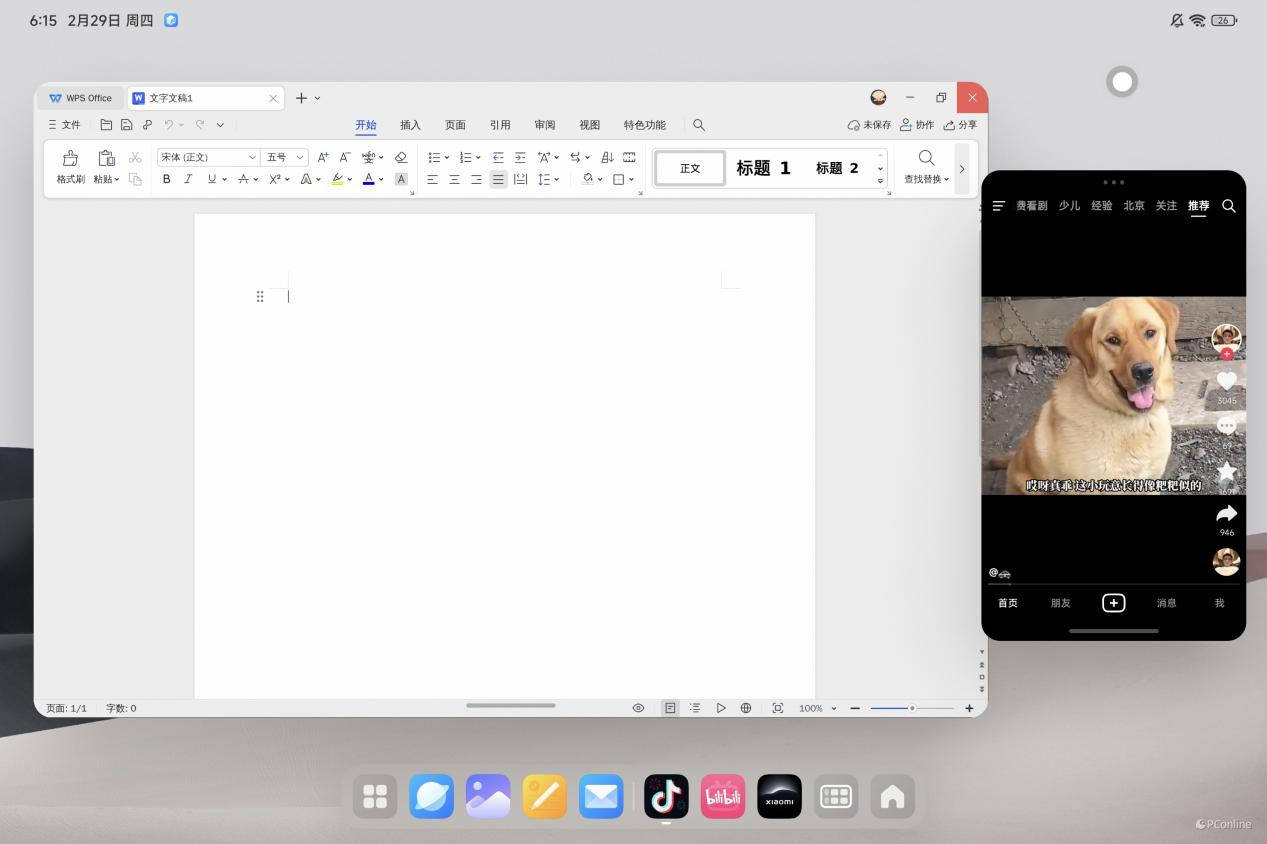The image size is (1267, 844).
Task: Switch to the 插入 (Insert) ribbon tab
Action: [410, 125]
